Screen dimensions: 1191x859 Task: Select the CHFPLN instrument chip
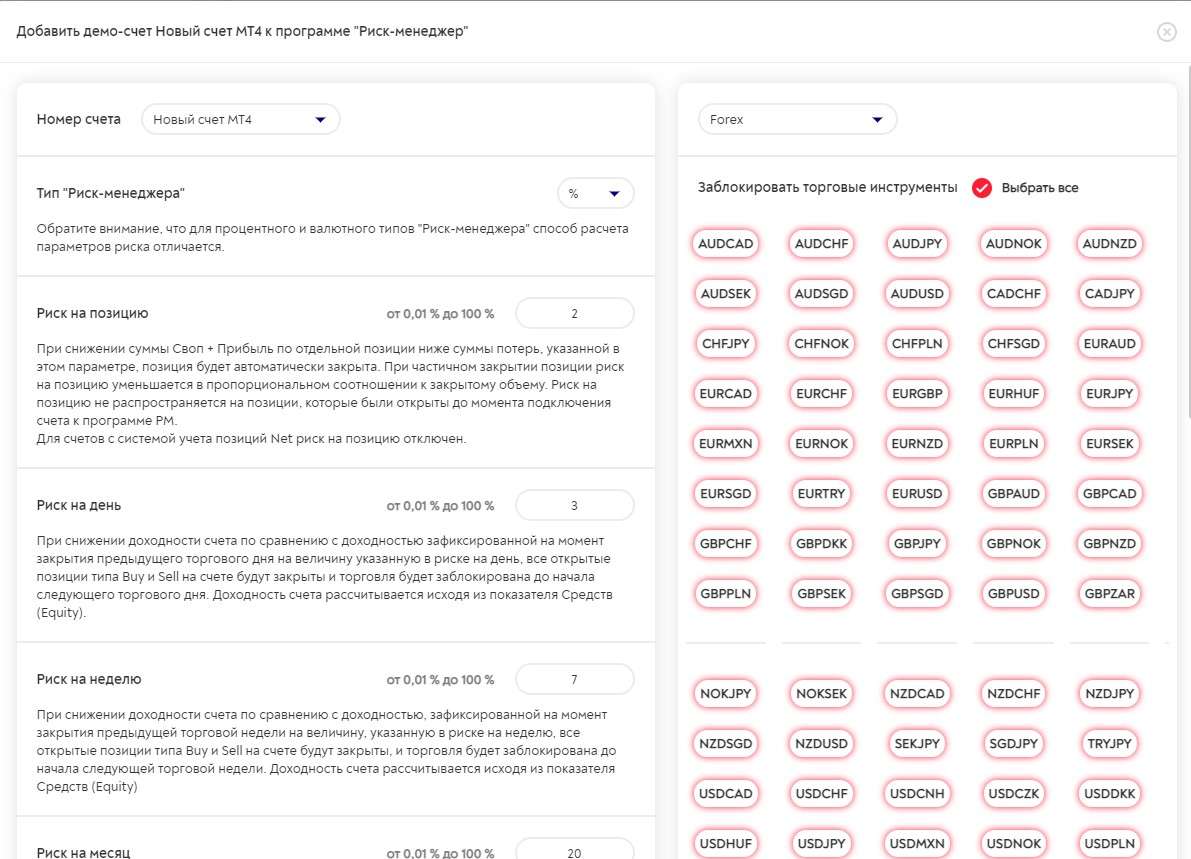(x=917, y=344)
